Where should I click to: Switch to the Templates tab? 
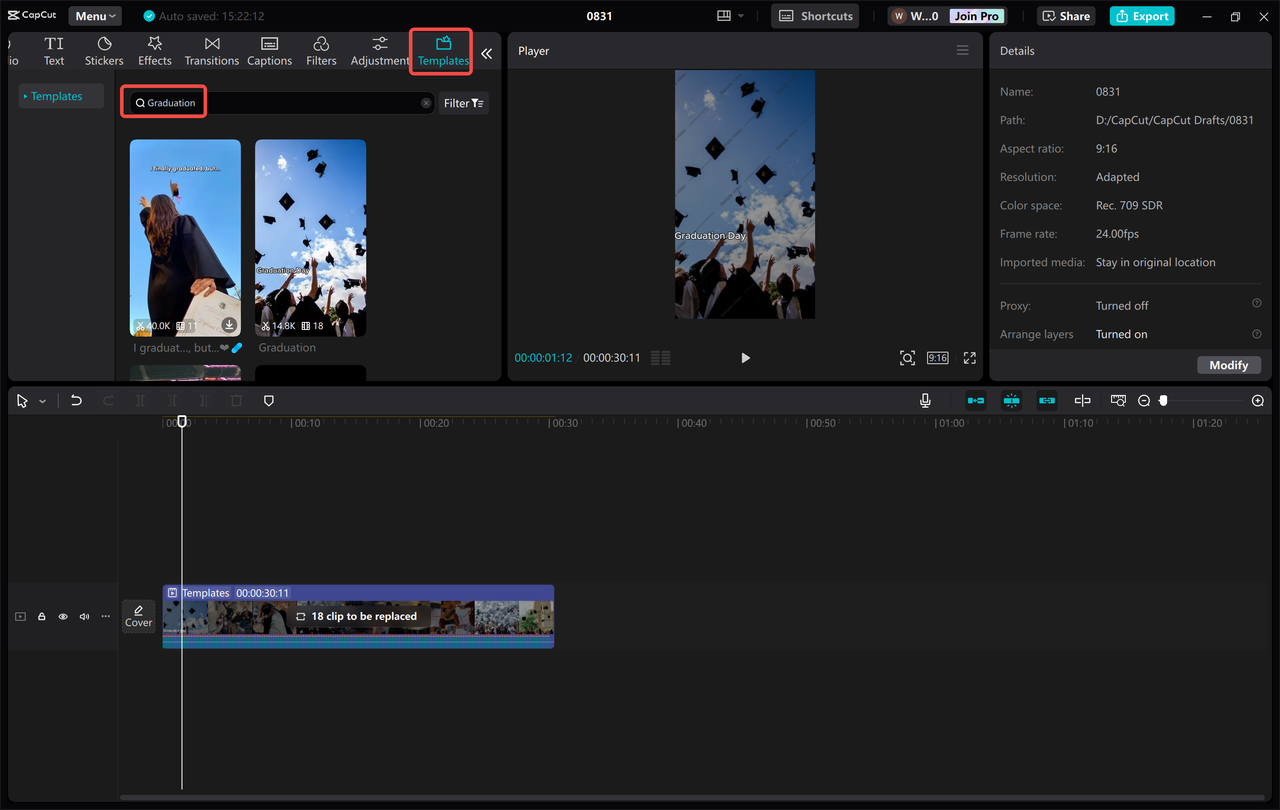[441, 50]
